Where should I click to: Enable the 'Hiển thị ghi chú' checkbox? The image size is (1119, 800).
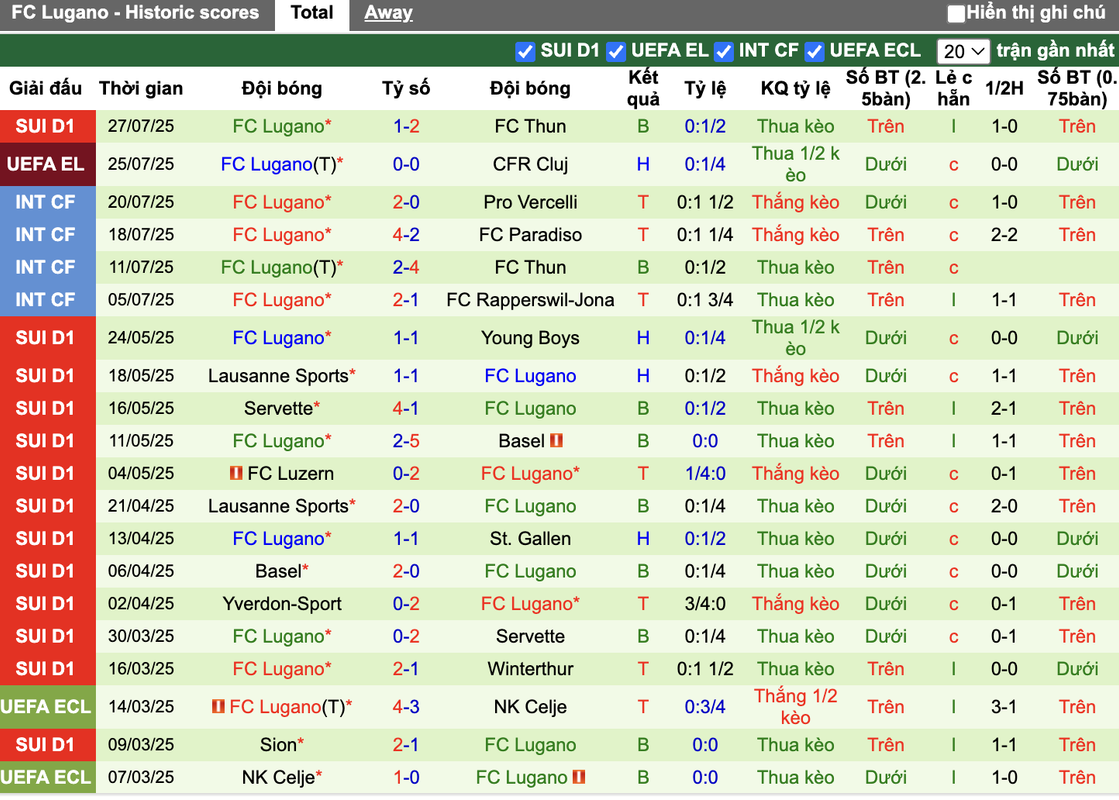pyautogui.click(x=956, y=14)
